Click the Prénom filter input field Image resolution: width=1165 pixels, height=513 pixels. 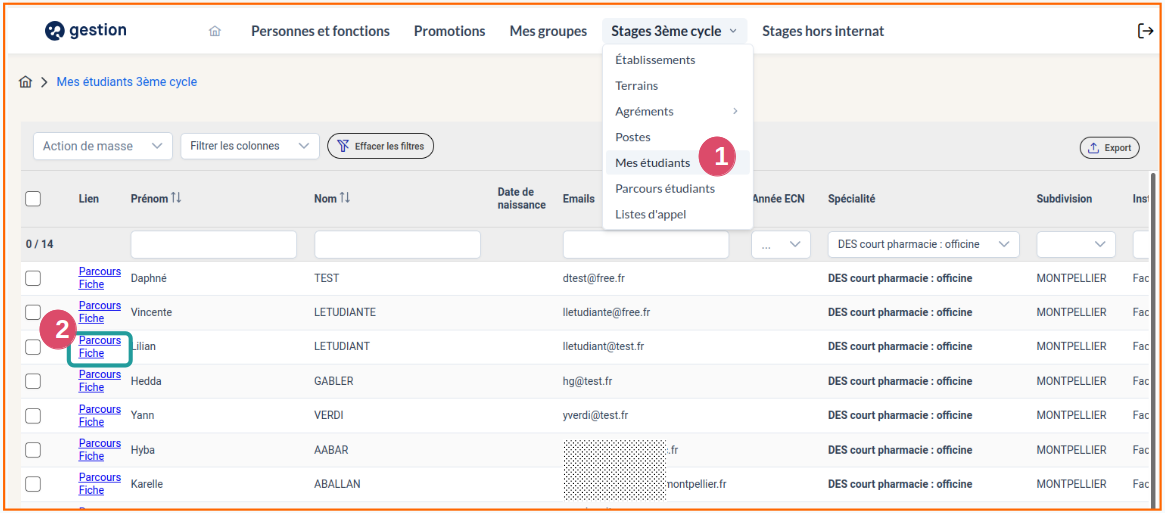213,245
